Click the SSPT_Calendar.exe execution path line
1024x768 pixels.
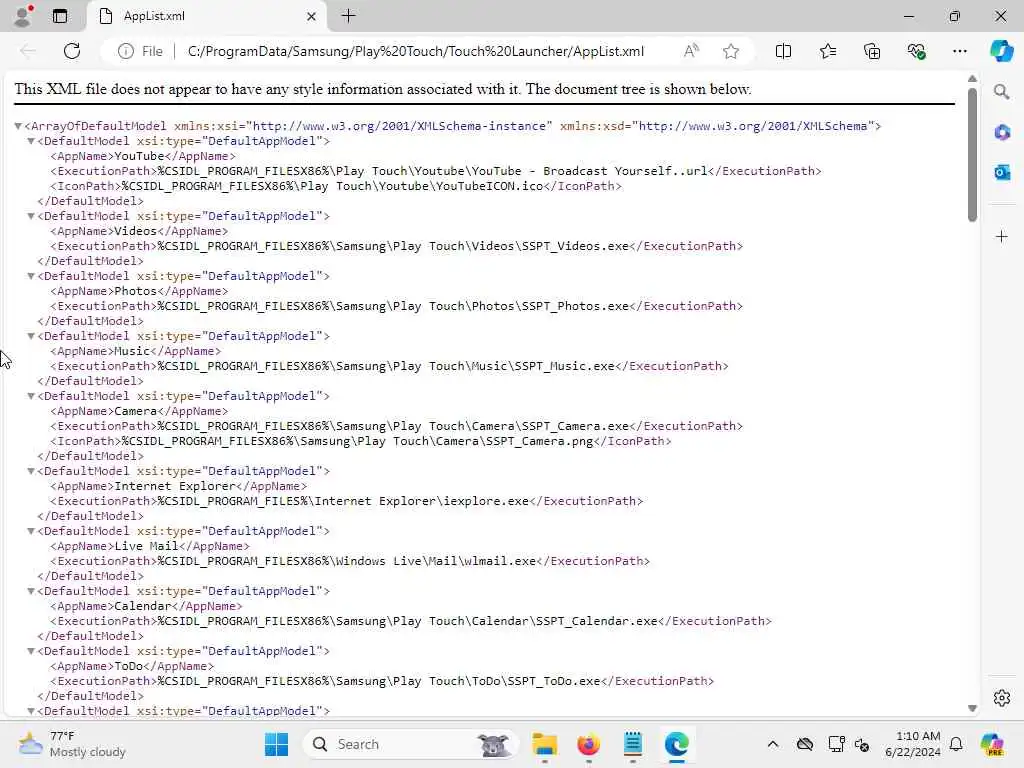(411, 622)
